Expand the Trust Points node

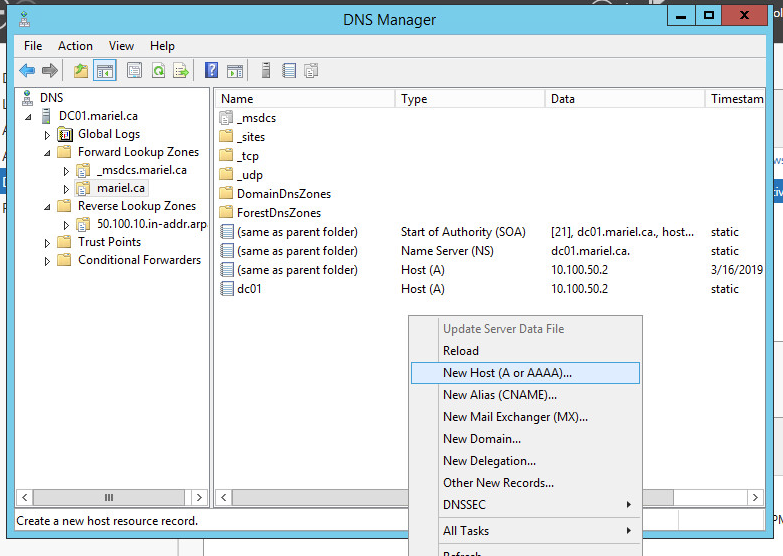coord(47,242)
